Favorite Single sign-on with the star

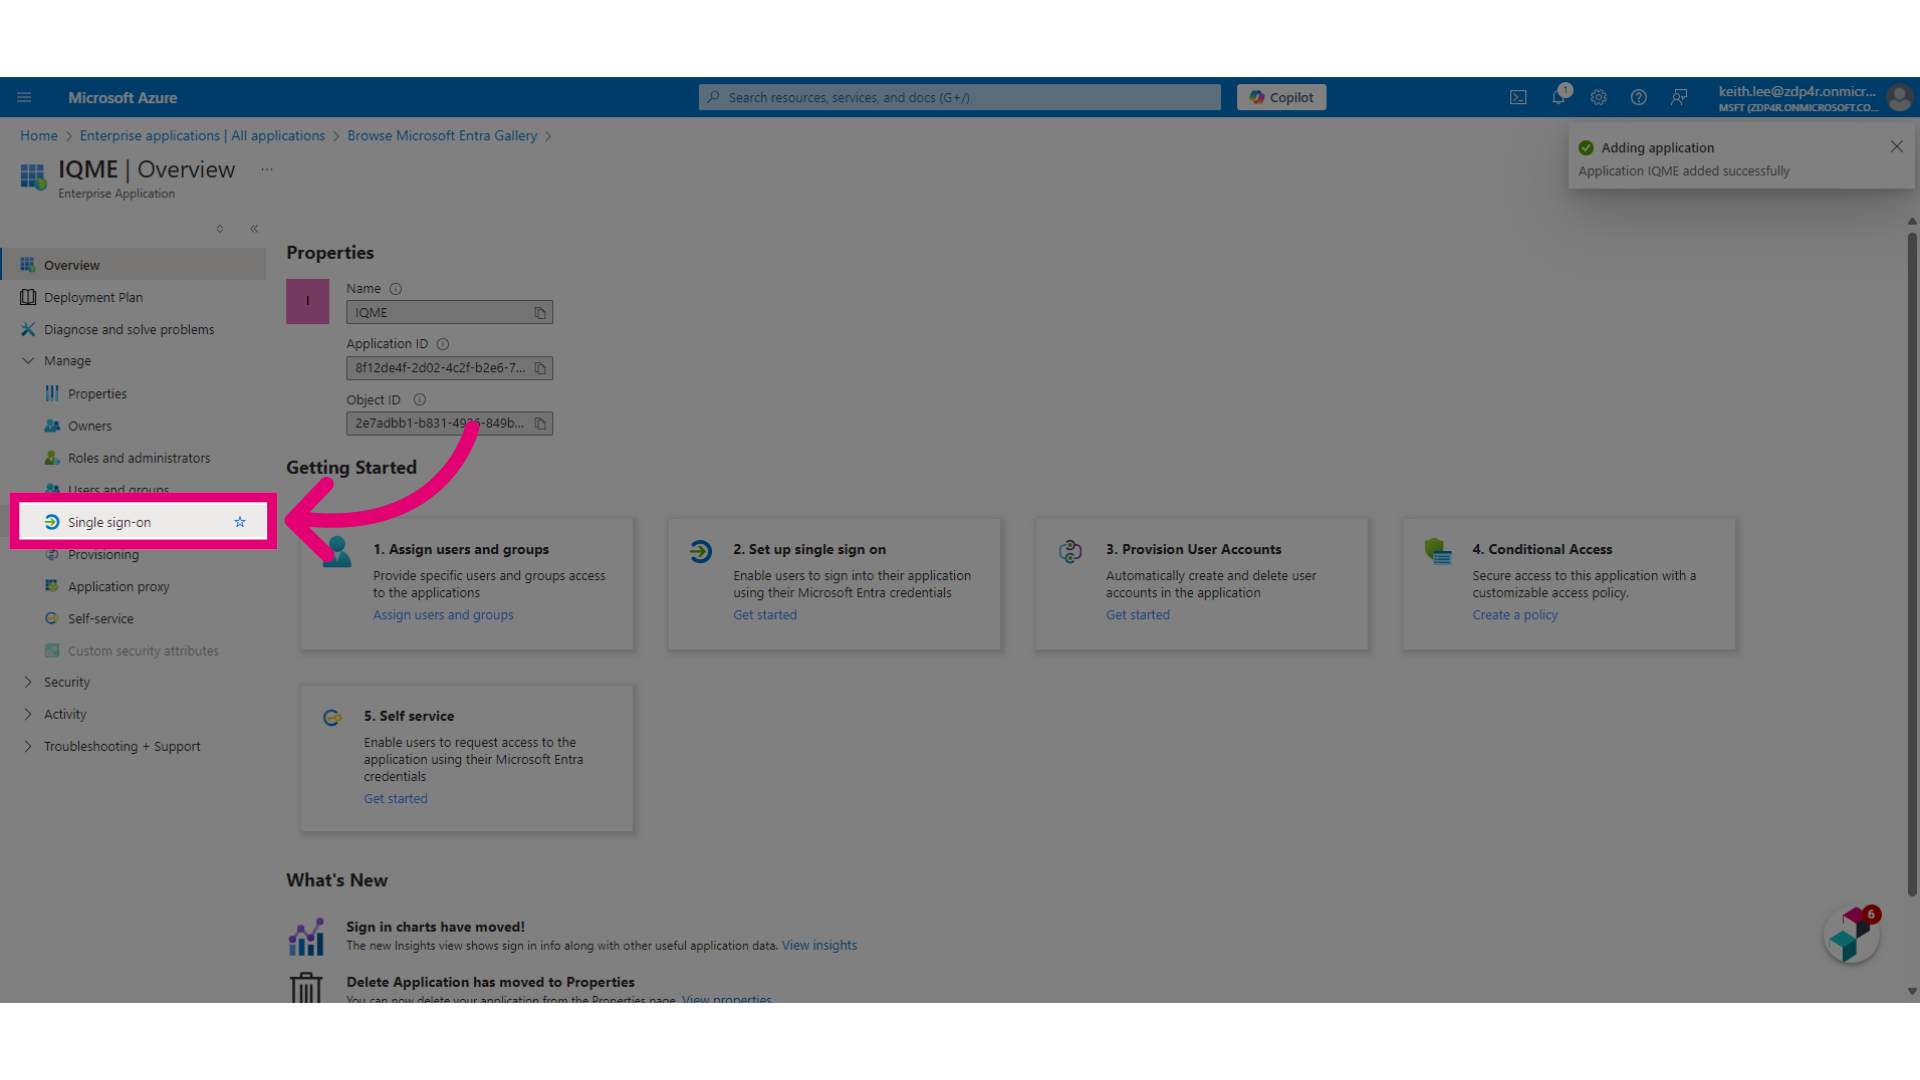[240, 522]
